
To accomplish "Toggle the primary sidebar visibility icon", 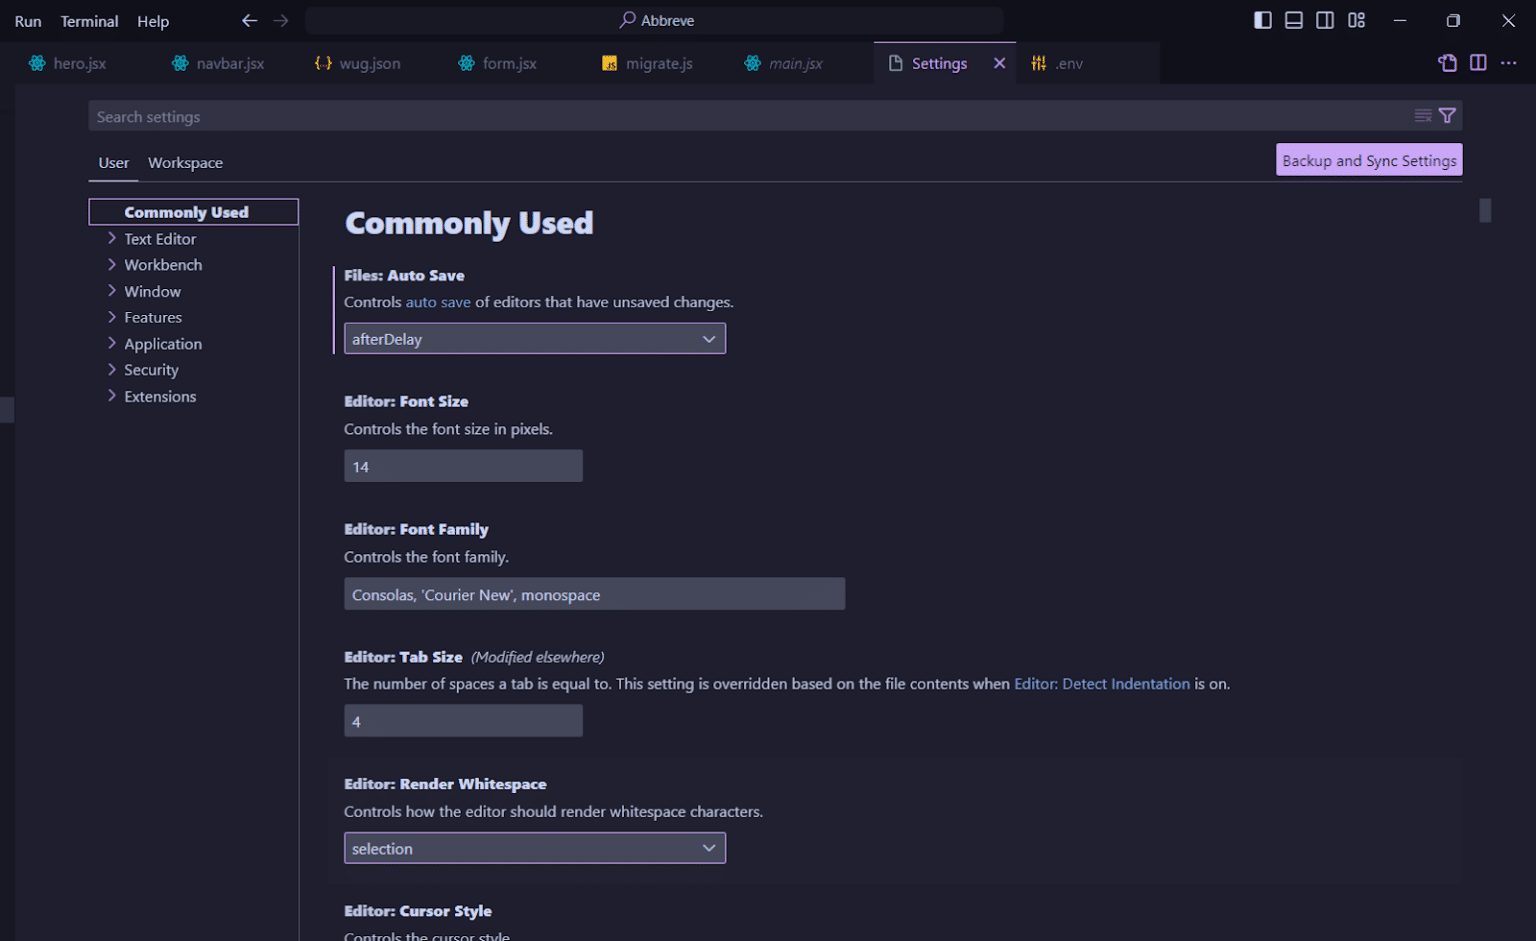I will (1262, 19).
